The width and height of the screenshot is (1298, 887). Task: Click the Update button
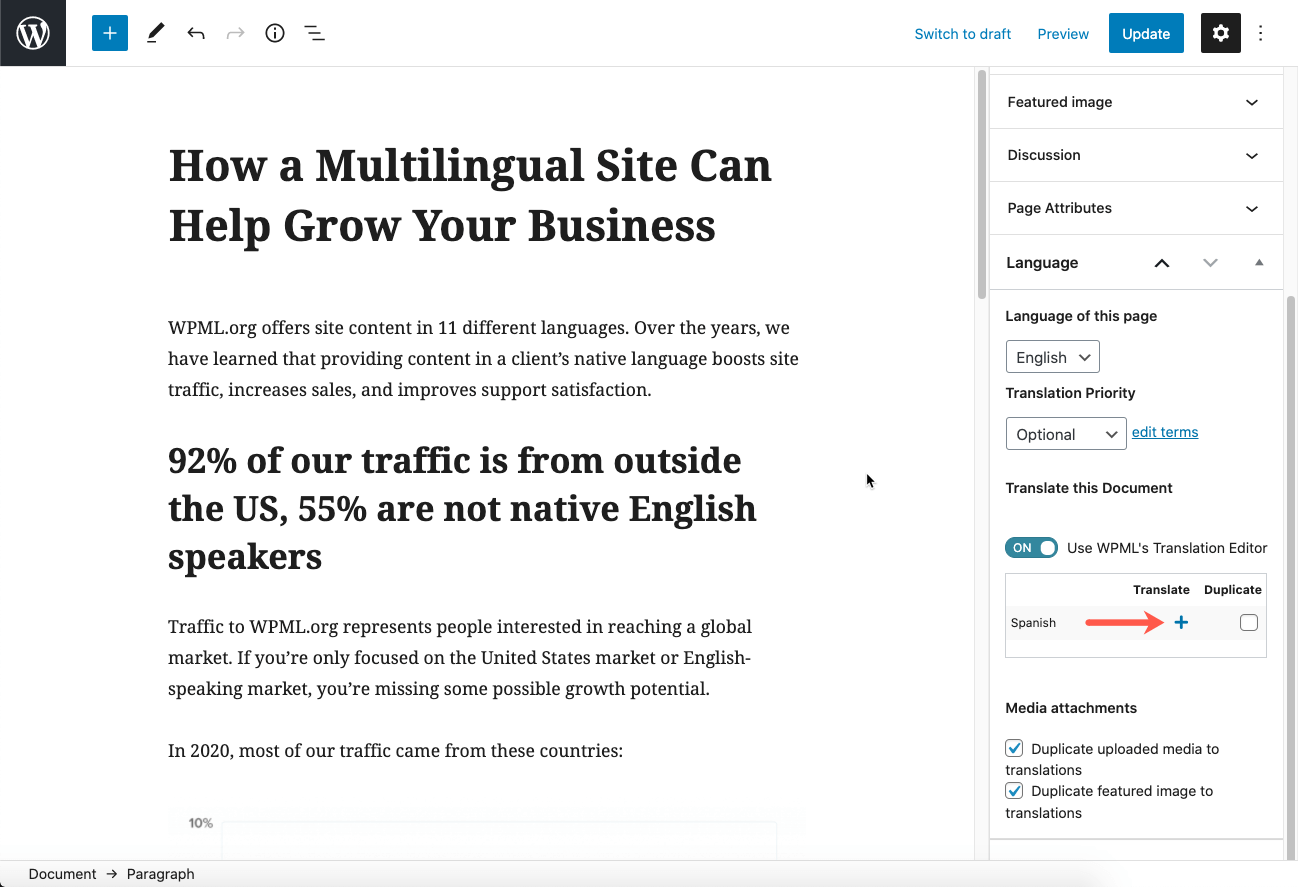tap(1146, 33)
